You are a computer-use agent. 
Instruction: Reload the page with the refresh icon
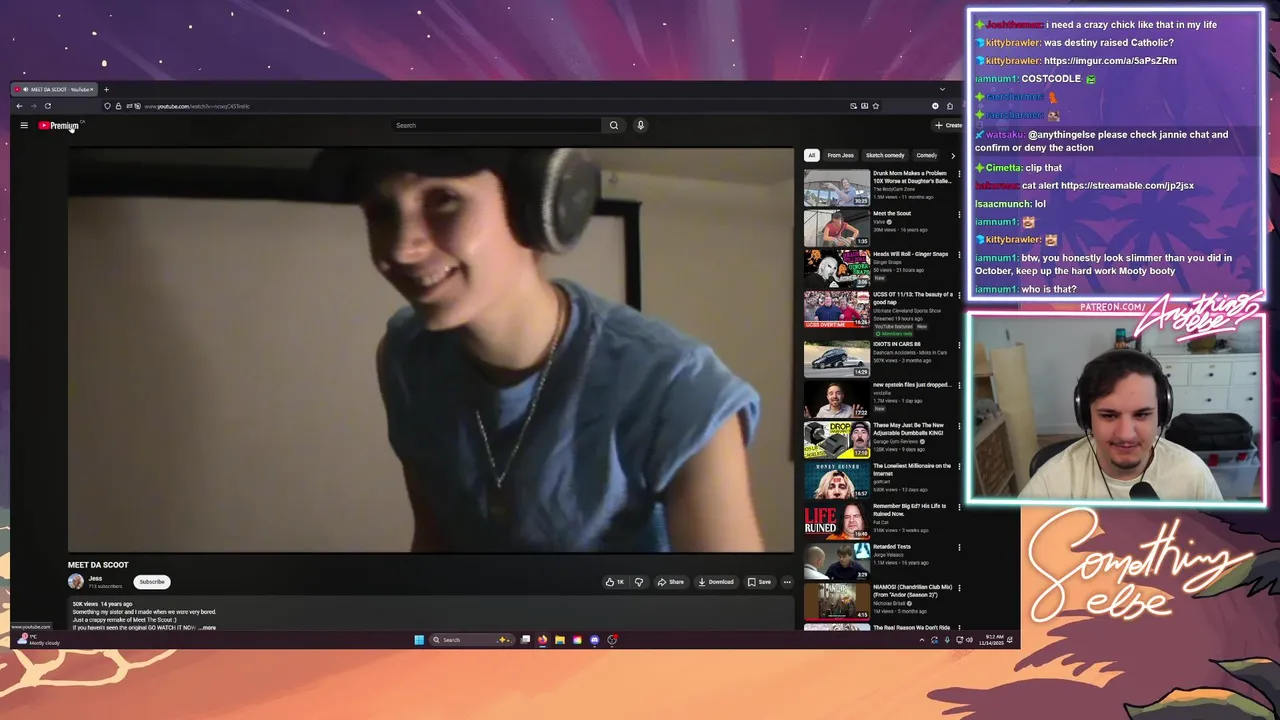(x=47, y=106)
